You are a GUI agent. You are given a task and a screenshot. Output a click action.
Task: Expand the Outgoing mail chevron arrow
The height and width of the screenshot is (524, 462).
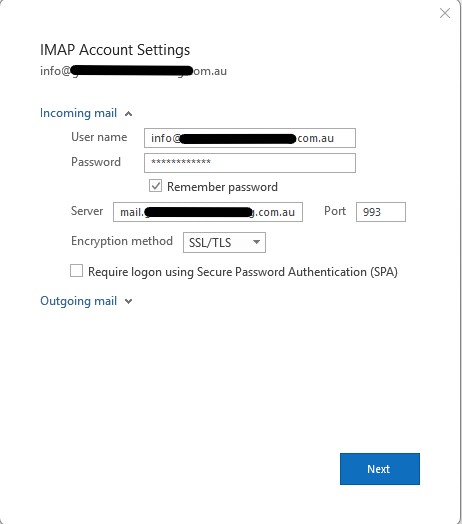[128, 301]
